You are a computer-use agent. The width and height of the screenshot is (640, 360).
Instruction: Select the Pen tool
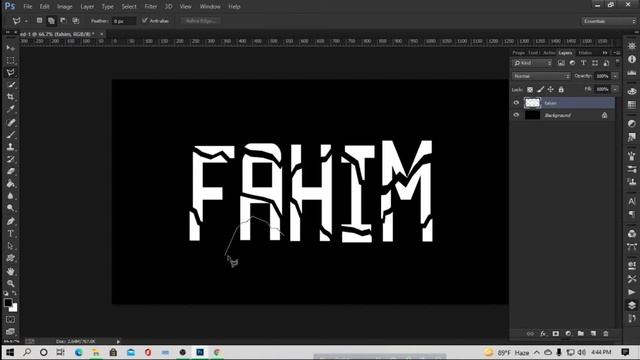[11, 221]
